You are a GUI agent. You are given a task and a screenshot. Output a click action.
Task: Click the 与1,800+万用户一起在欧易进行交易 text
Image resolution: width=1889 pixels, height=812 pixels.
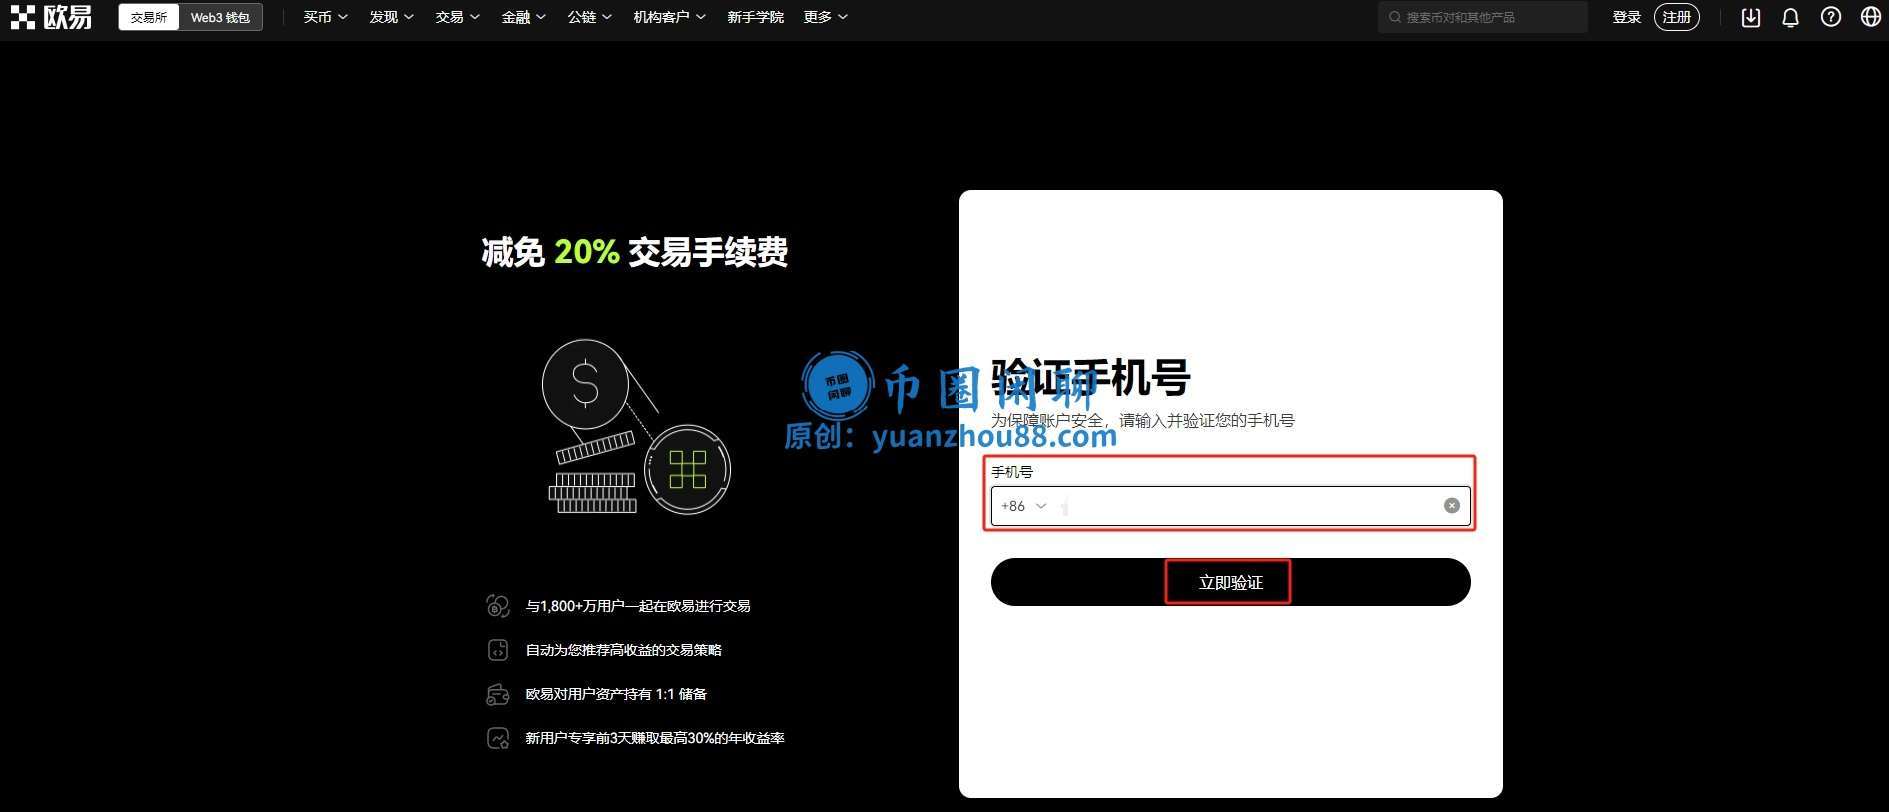(x=638, y=606)
